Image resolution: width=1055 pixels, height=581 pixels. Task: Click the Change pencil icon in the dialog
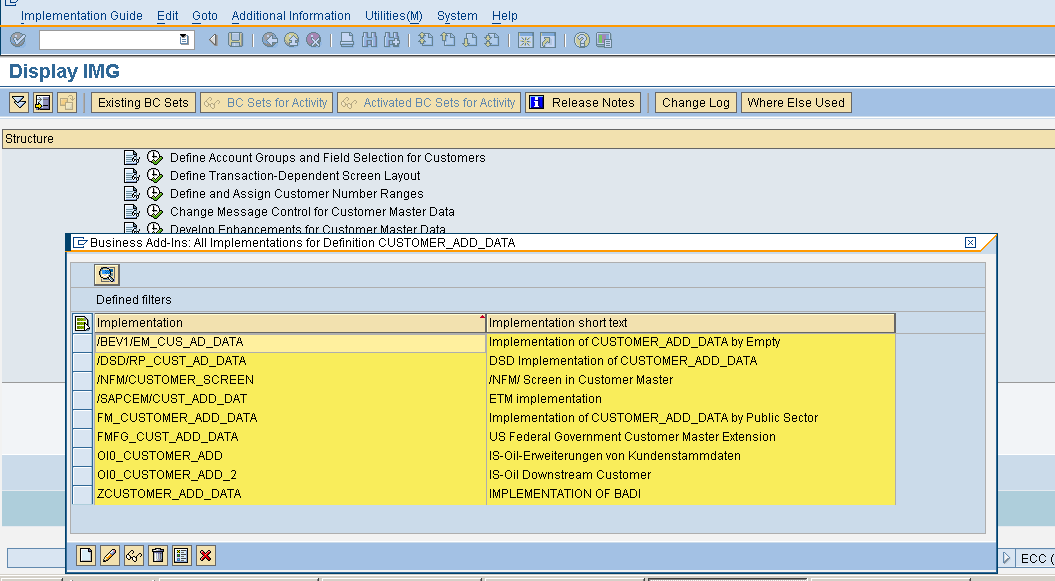click(x=109, y=555)
